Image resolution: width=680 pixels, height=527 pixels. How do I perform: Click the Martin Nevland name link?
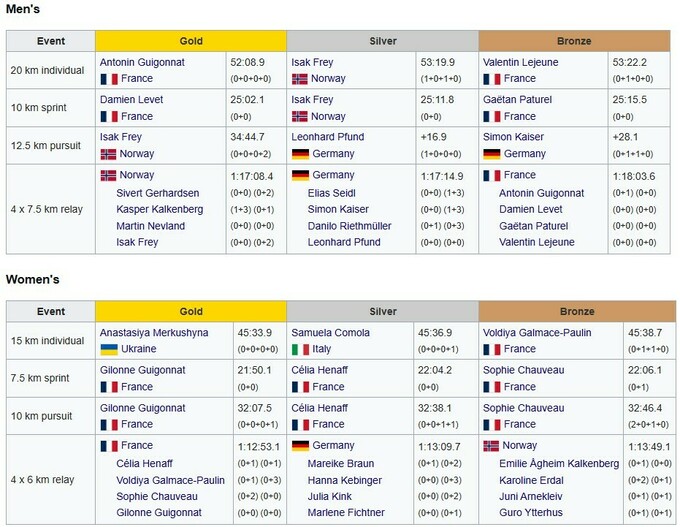pos(151,226)
